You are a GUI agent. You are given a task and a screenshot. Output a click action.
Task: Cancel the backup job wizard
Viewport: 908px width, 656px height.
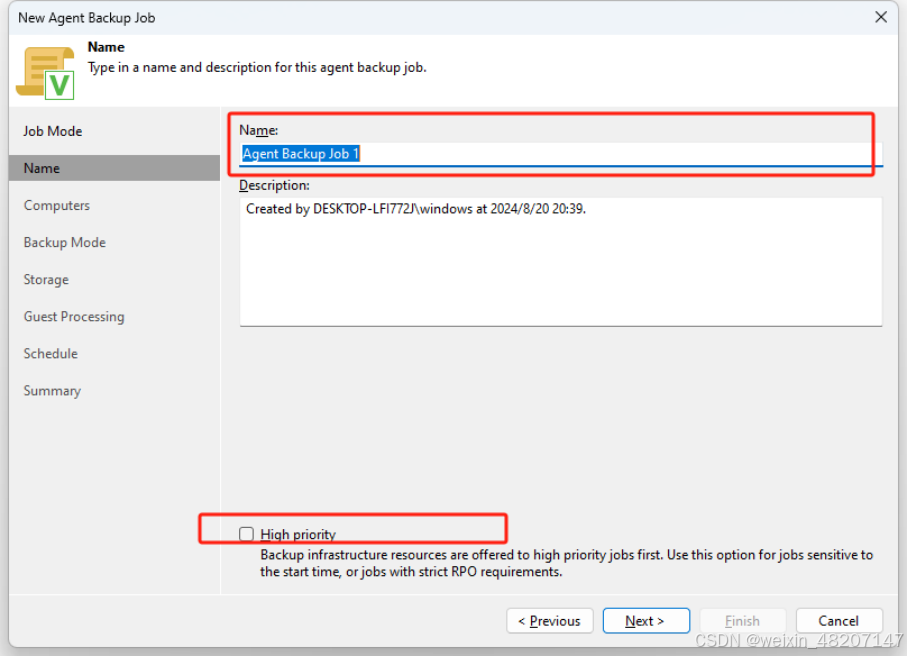point(839,621)
